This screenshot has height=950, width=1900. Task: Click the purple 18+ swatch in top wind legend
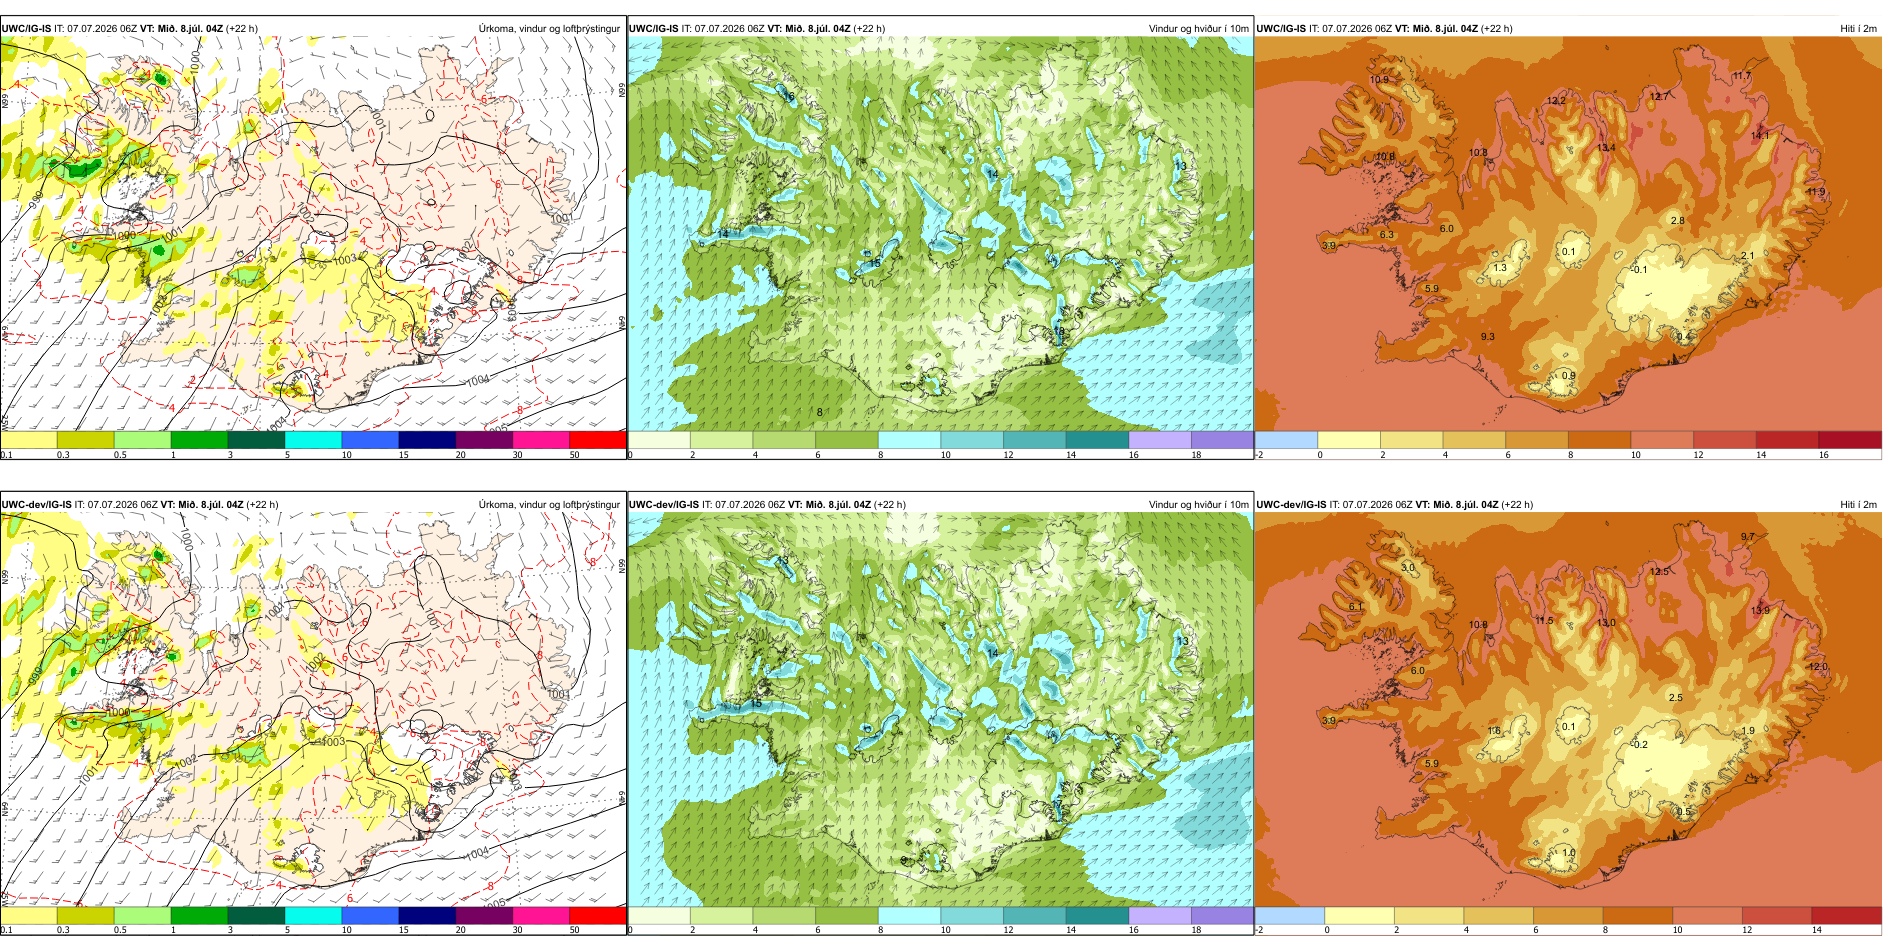pos(1222,440)
